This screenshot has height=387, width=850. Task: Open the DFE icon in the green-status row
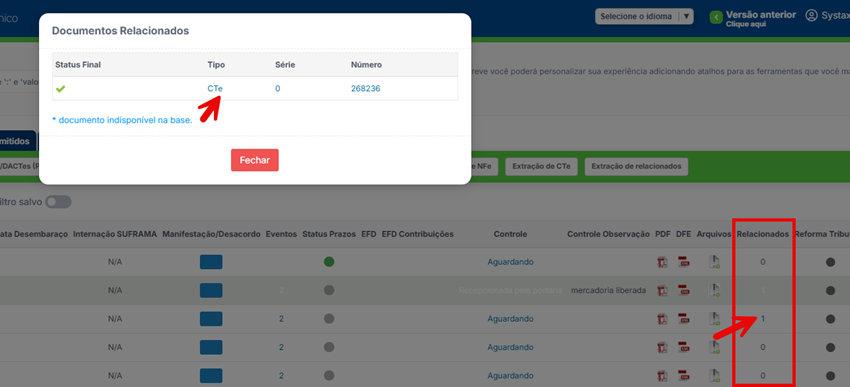point(684,262)
